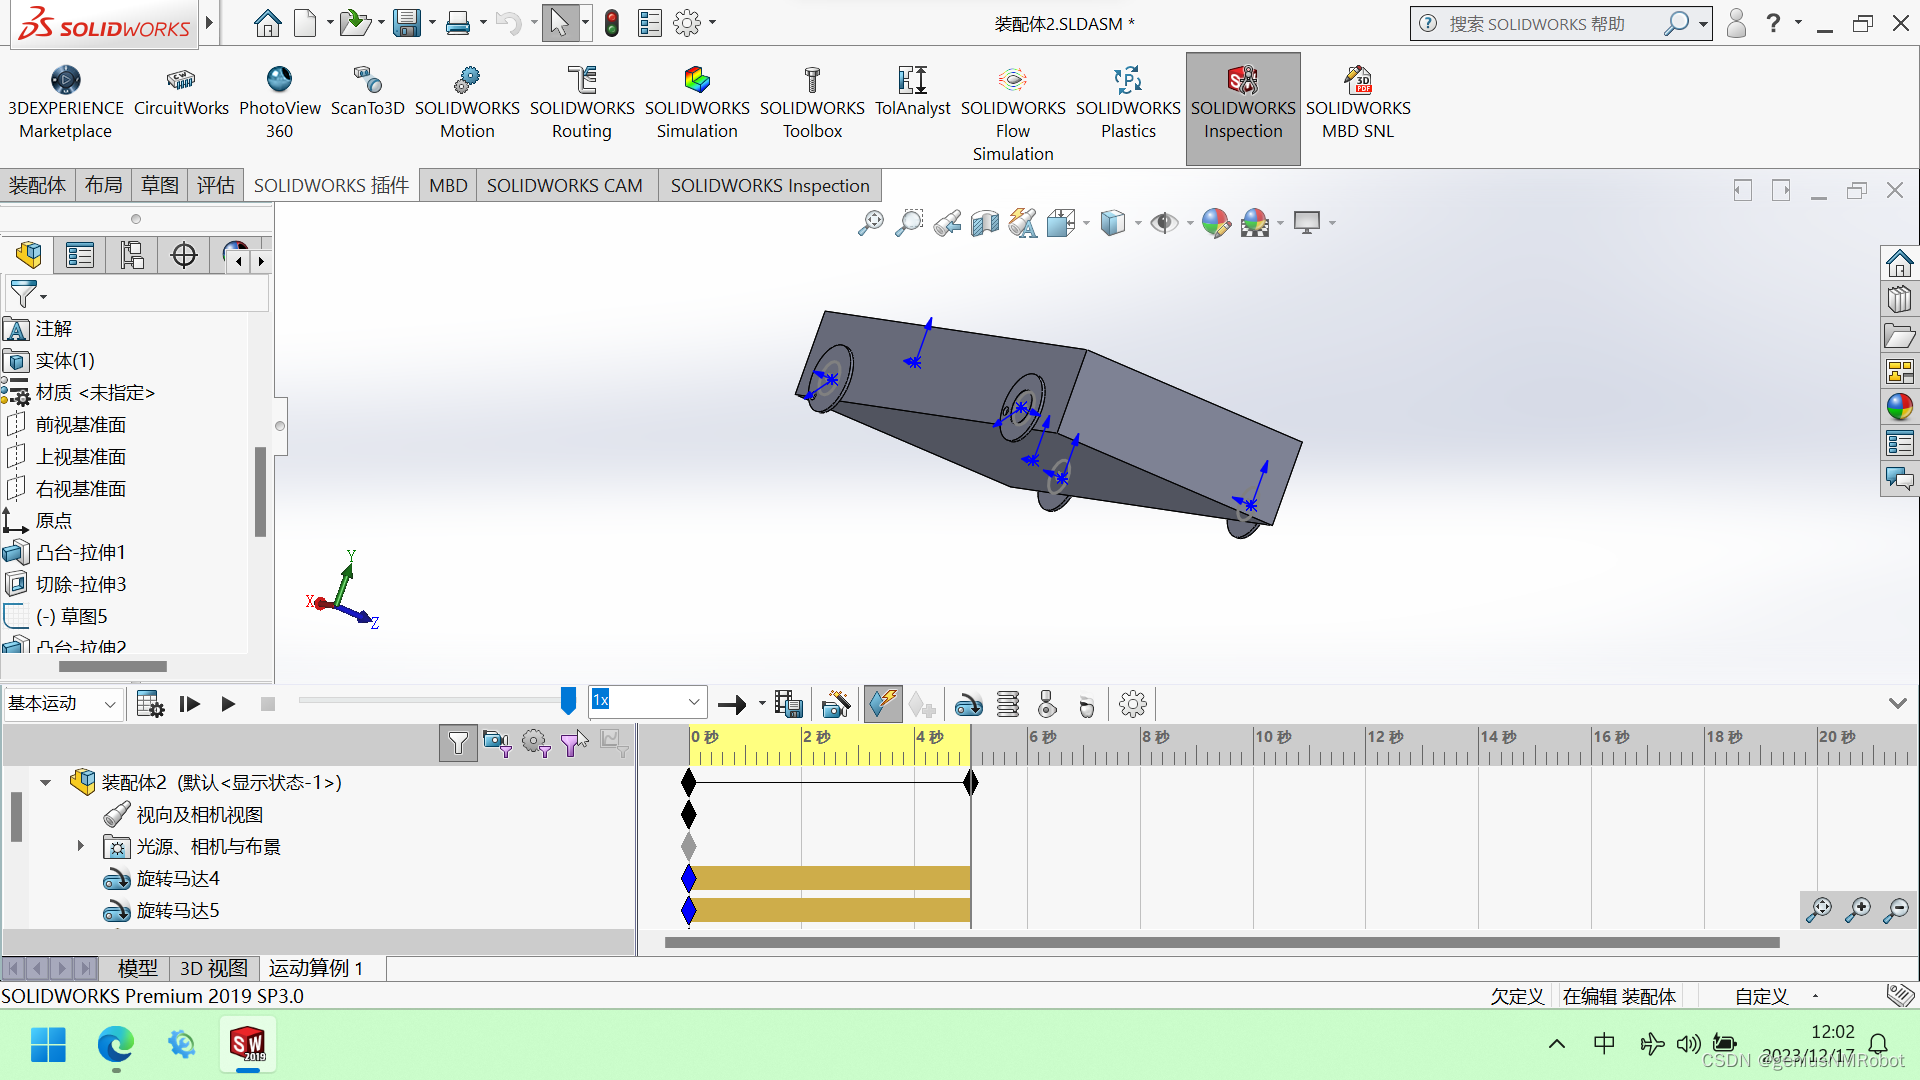Switch to 草图 command tab

point(159,185)
